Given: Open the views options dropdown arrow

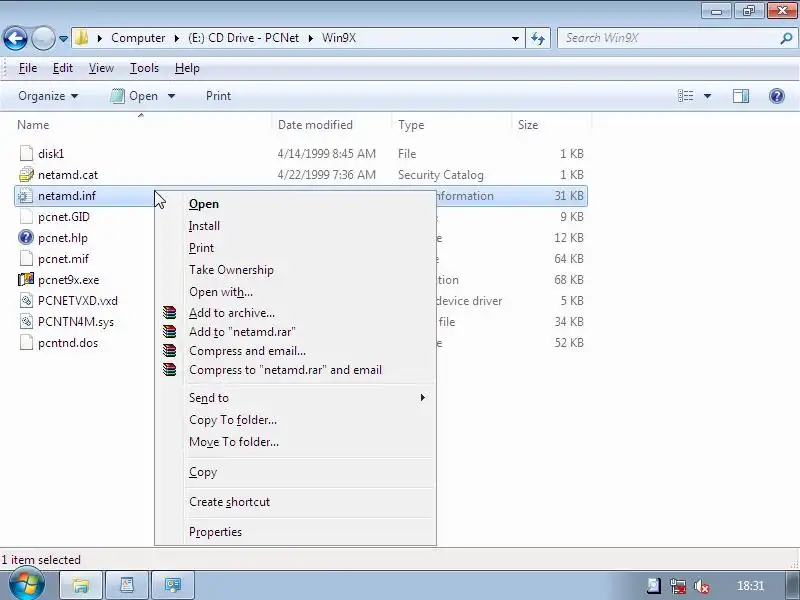Looking at the screenshot, I should click(707, 96).
